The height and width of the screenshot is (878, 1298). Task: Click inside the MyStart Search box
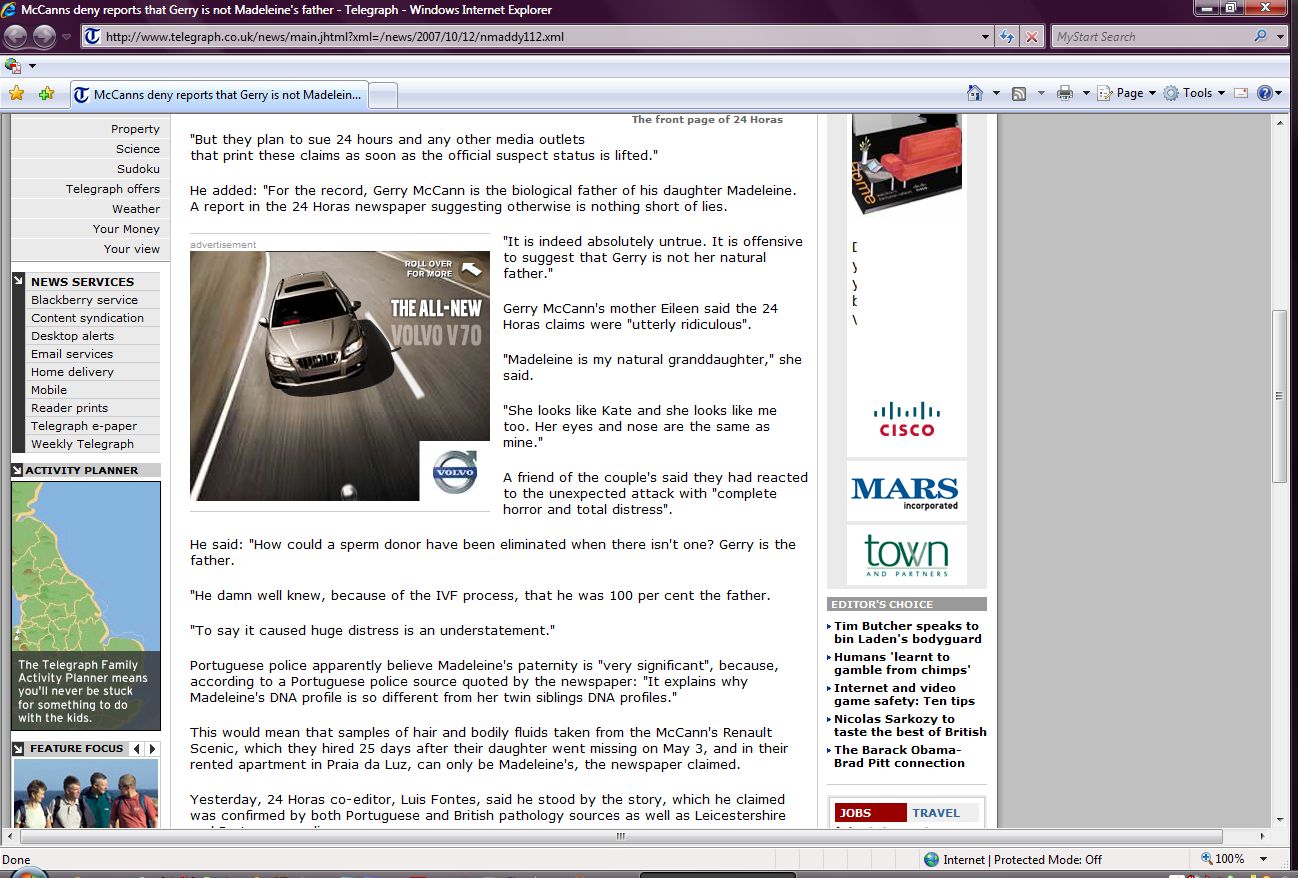pyautogui.click(x=1150, y=37)
